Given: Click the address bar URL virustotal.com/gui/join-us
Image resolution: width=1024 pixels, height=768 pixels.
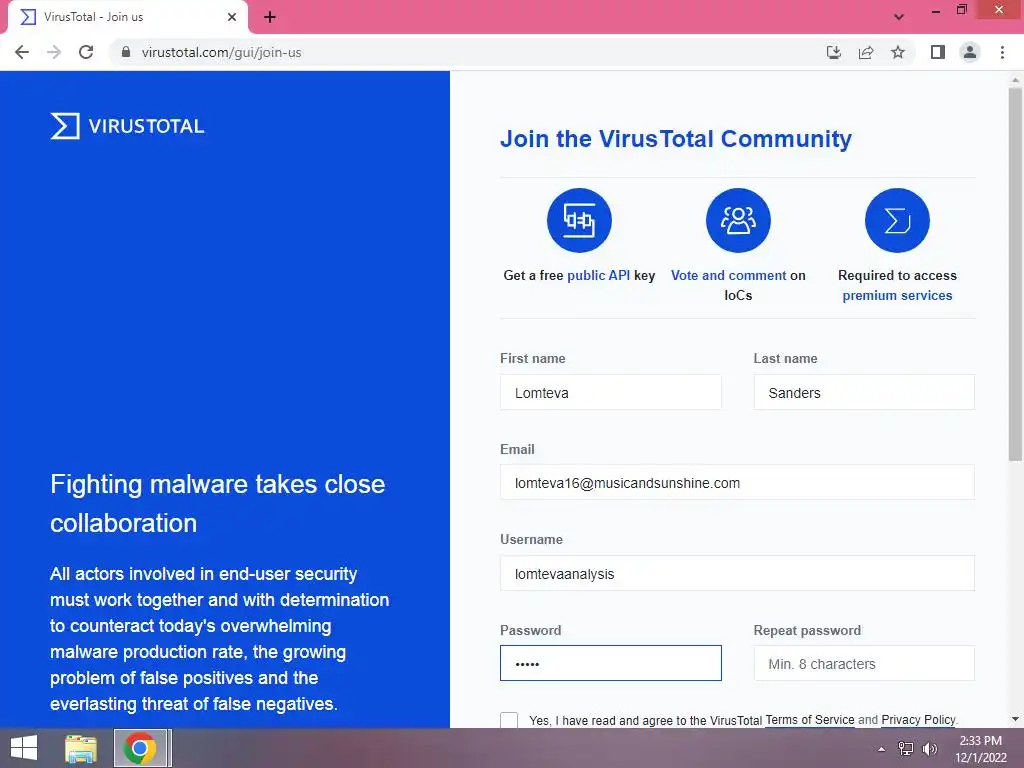Looking at the screenshot, I should coord(221,52).
